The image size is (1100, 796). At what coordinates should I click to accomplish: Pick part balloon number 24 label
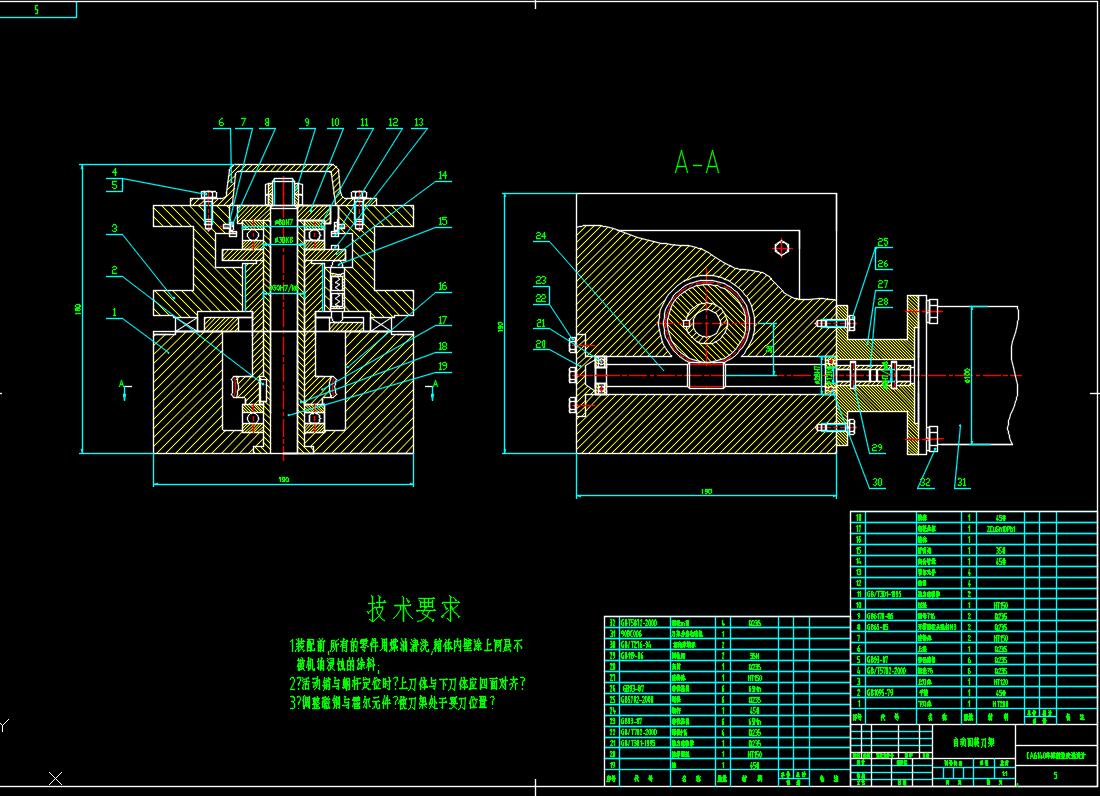point(541,237)
